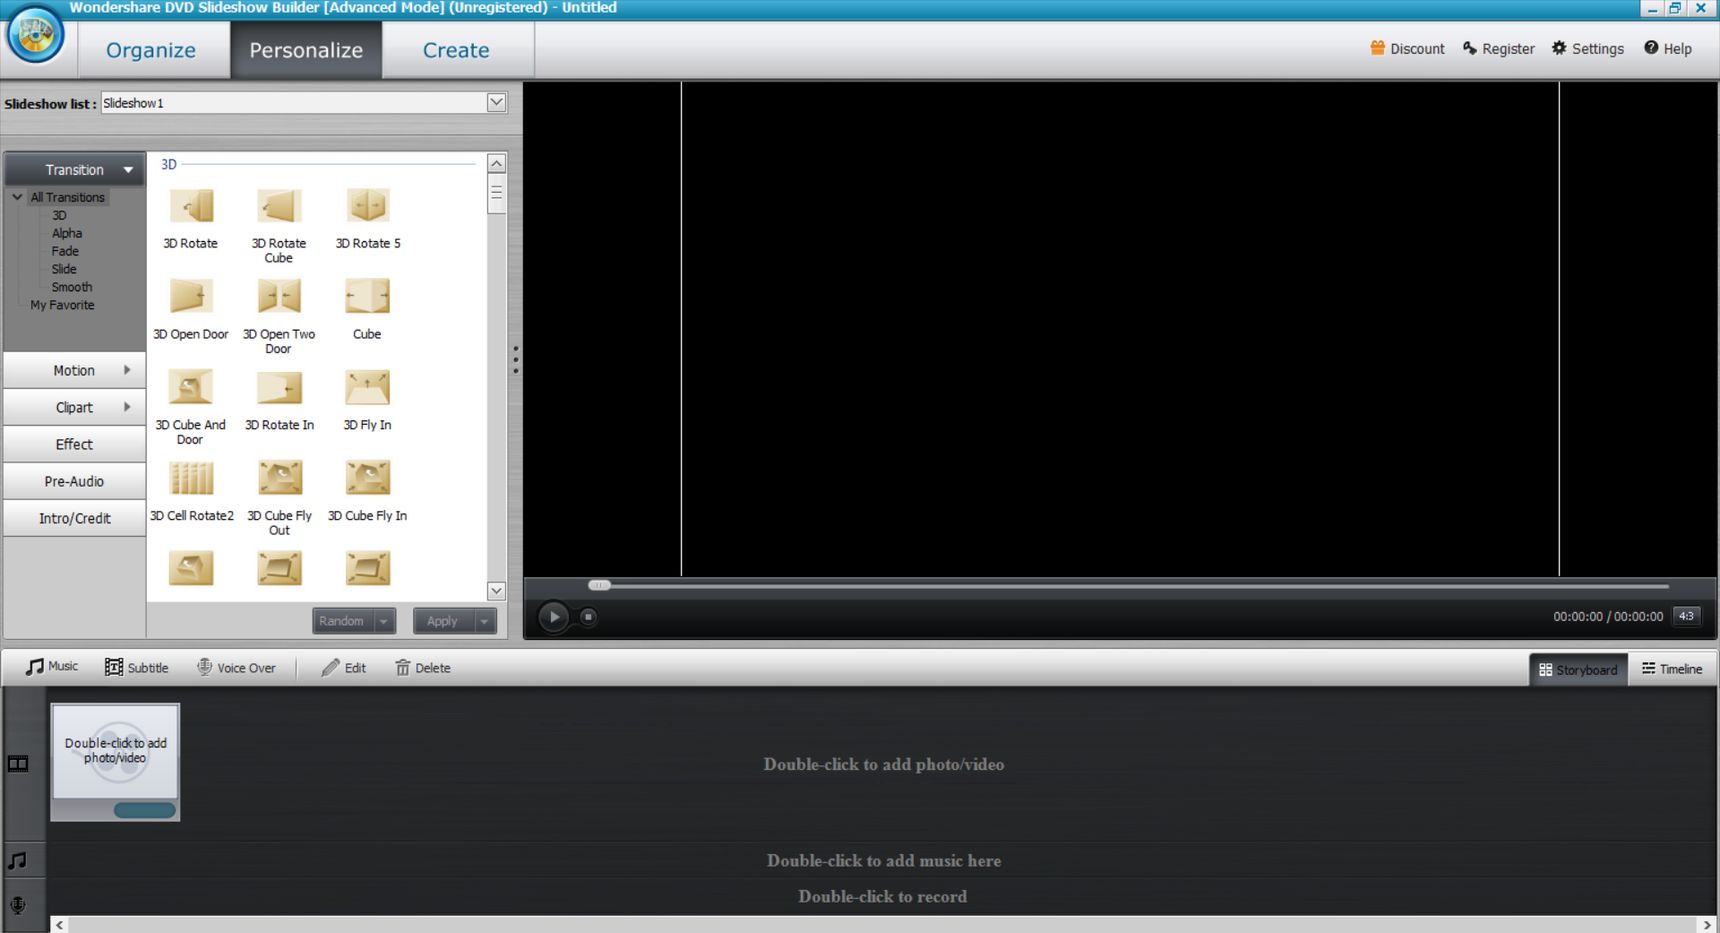The image size is (1720, 933).
Task: Open the Random button dropdown arrow
Action: [x=383, y=621]
